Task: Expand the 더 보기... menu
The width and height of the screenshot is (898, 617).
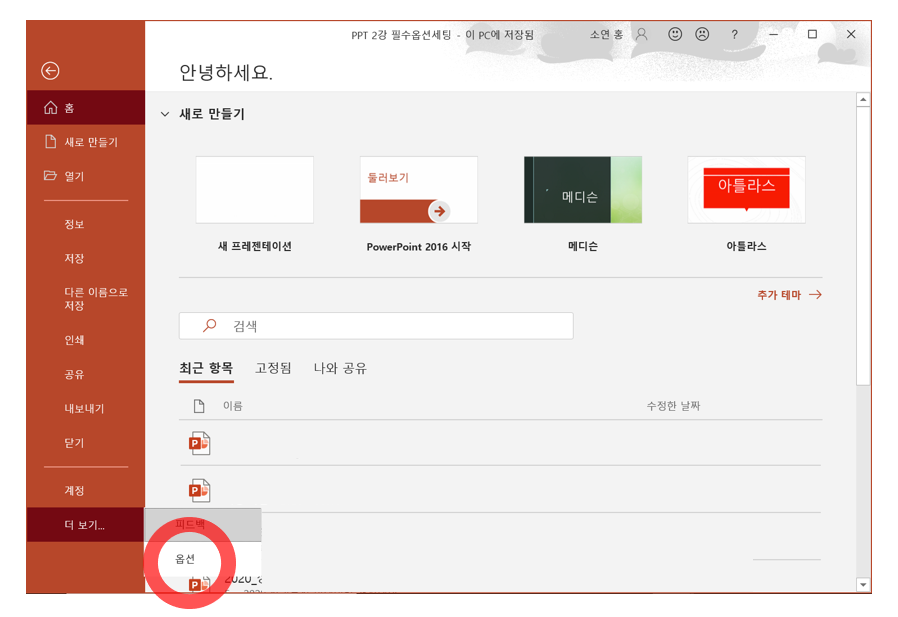Action: click(85, 525)
